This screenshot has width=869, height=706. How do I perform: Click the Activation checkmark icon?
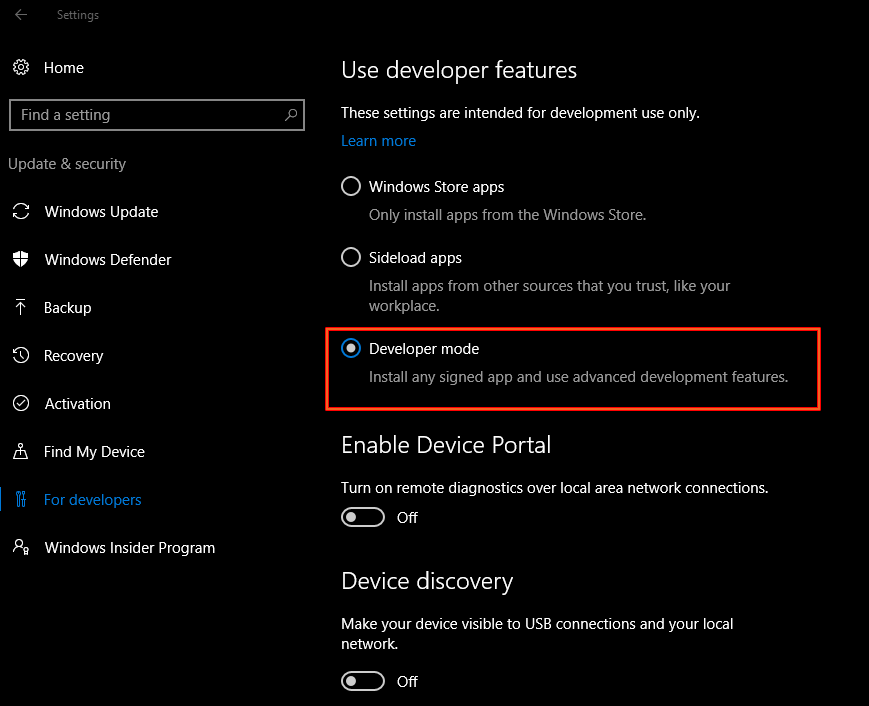(x=21, y=403)
